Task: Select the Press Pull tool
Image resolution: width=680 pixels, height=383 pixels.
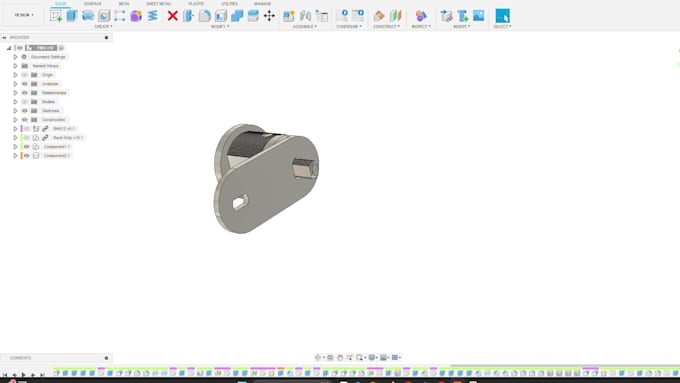Action: [189, 16]
